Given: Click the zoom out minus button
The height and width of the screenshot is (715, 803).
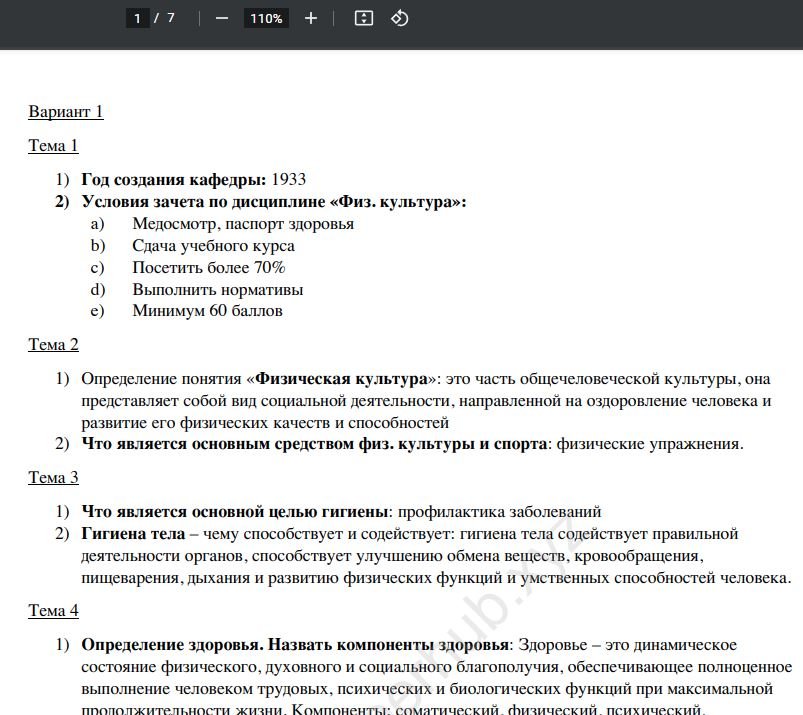Looking at the screenshot, I should (222, 18).
